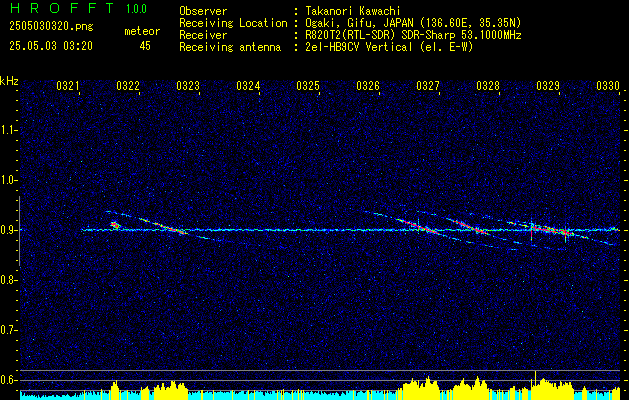Click the 1.0 kHz axis label
This screenshot has width=629, height=400.
8,180
